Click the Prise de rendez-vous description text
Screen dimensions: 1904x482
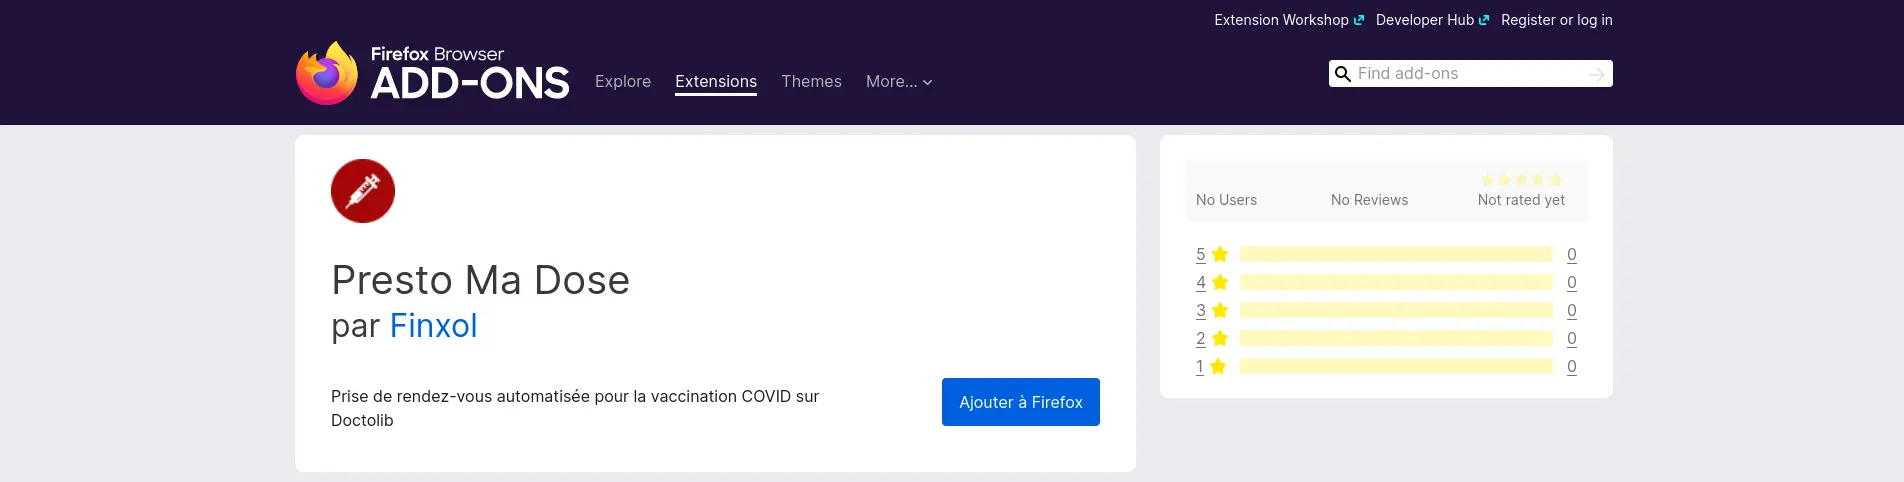[x=575, y=408]
